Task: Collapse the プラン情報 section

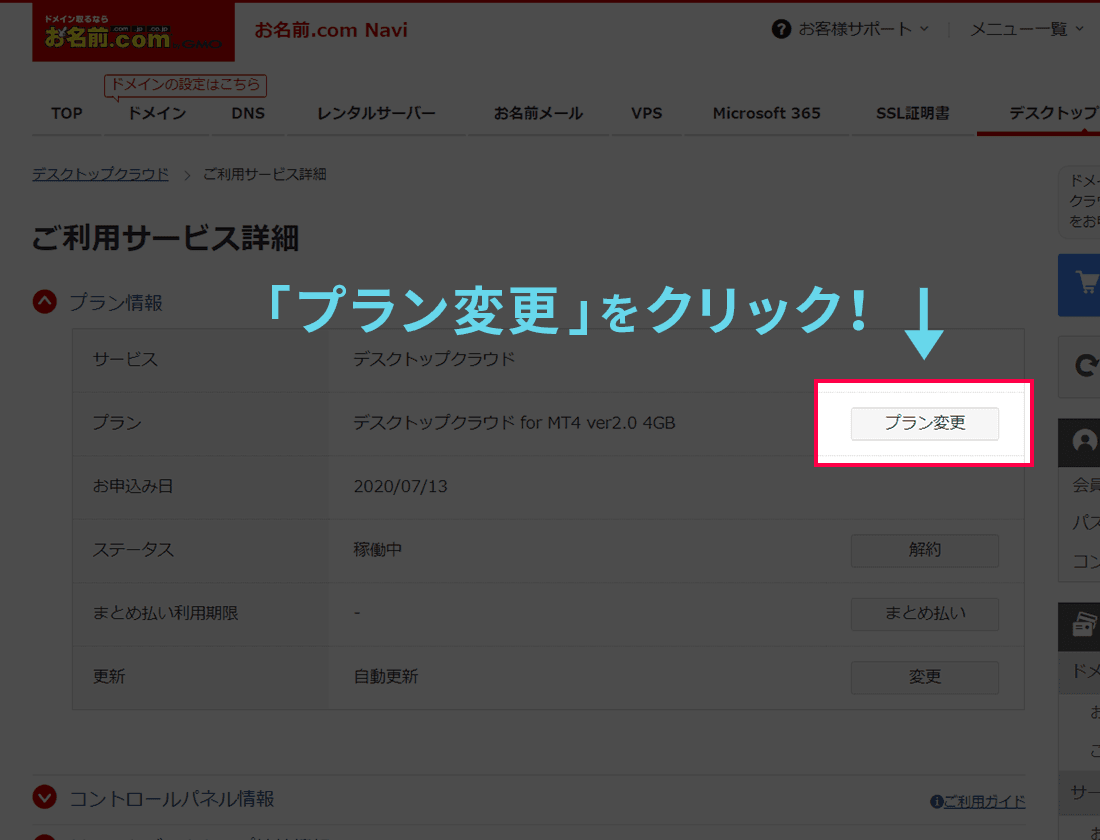Action: 45,302
